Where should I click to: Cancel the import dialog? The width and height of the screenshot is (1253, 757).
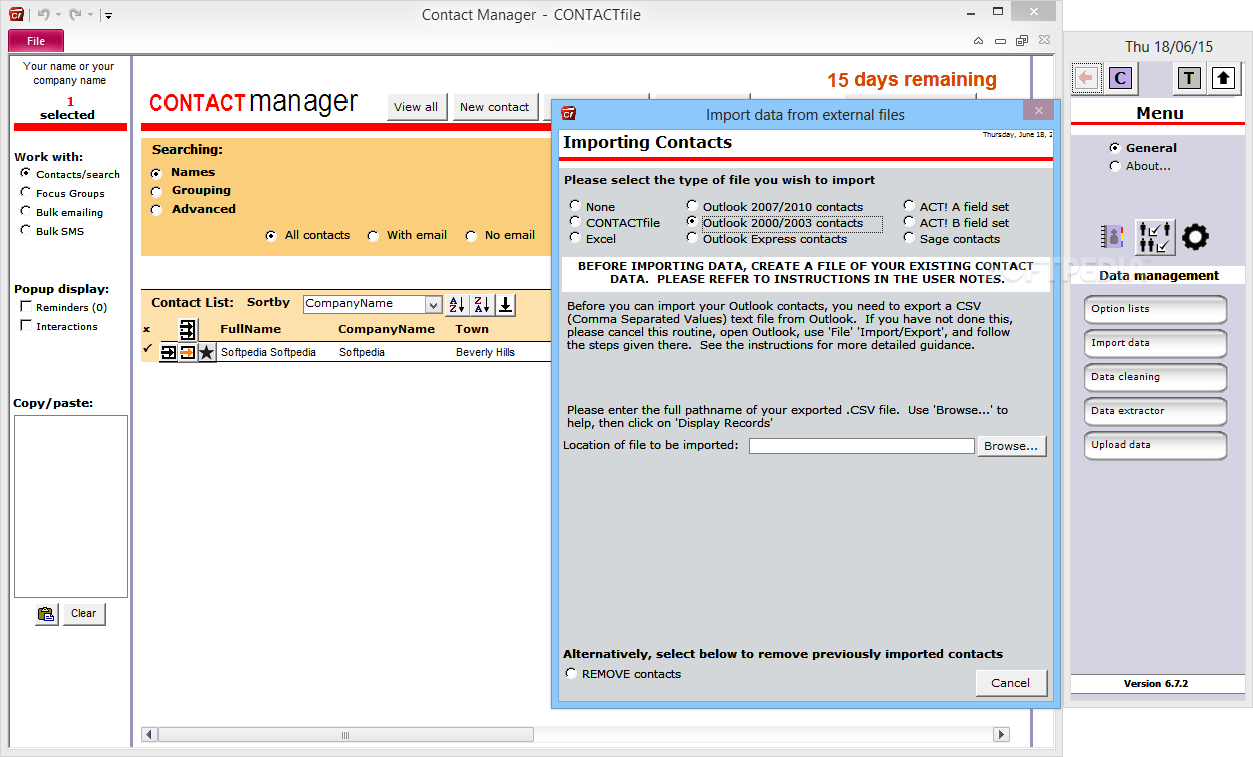coord(1011,683)
